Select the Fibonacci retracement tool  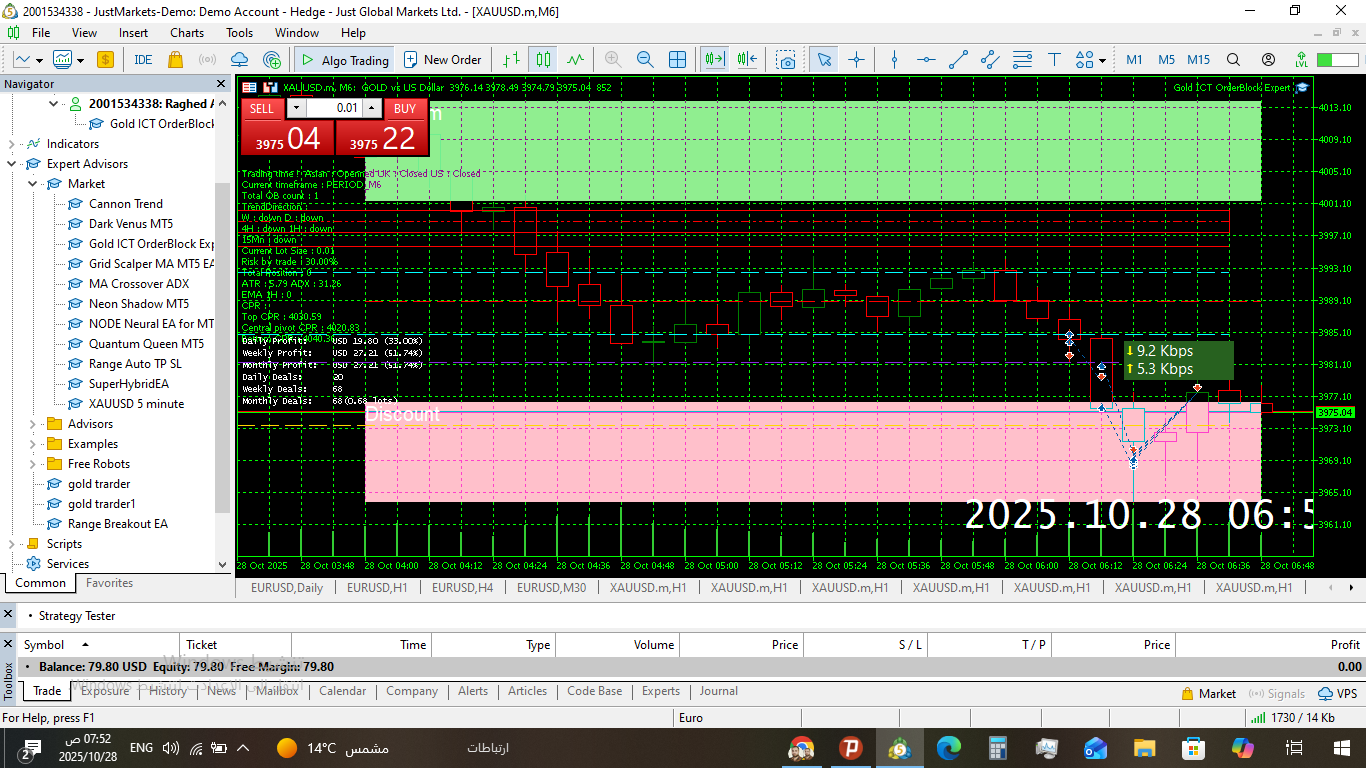(x=1022, y=60)
